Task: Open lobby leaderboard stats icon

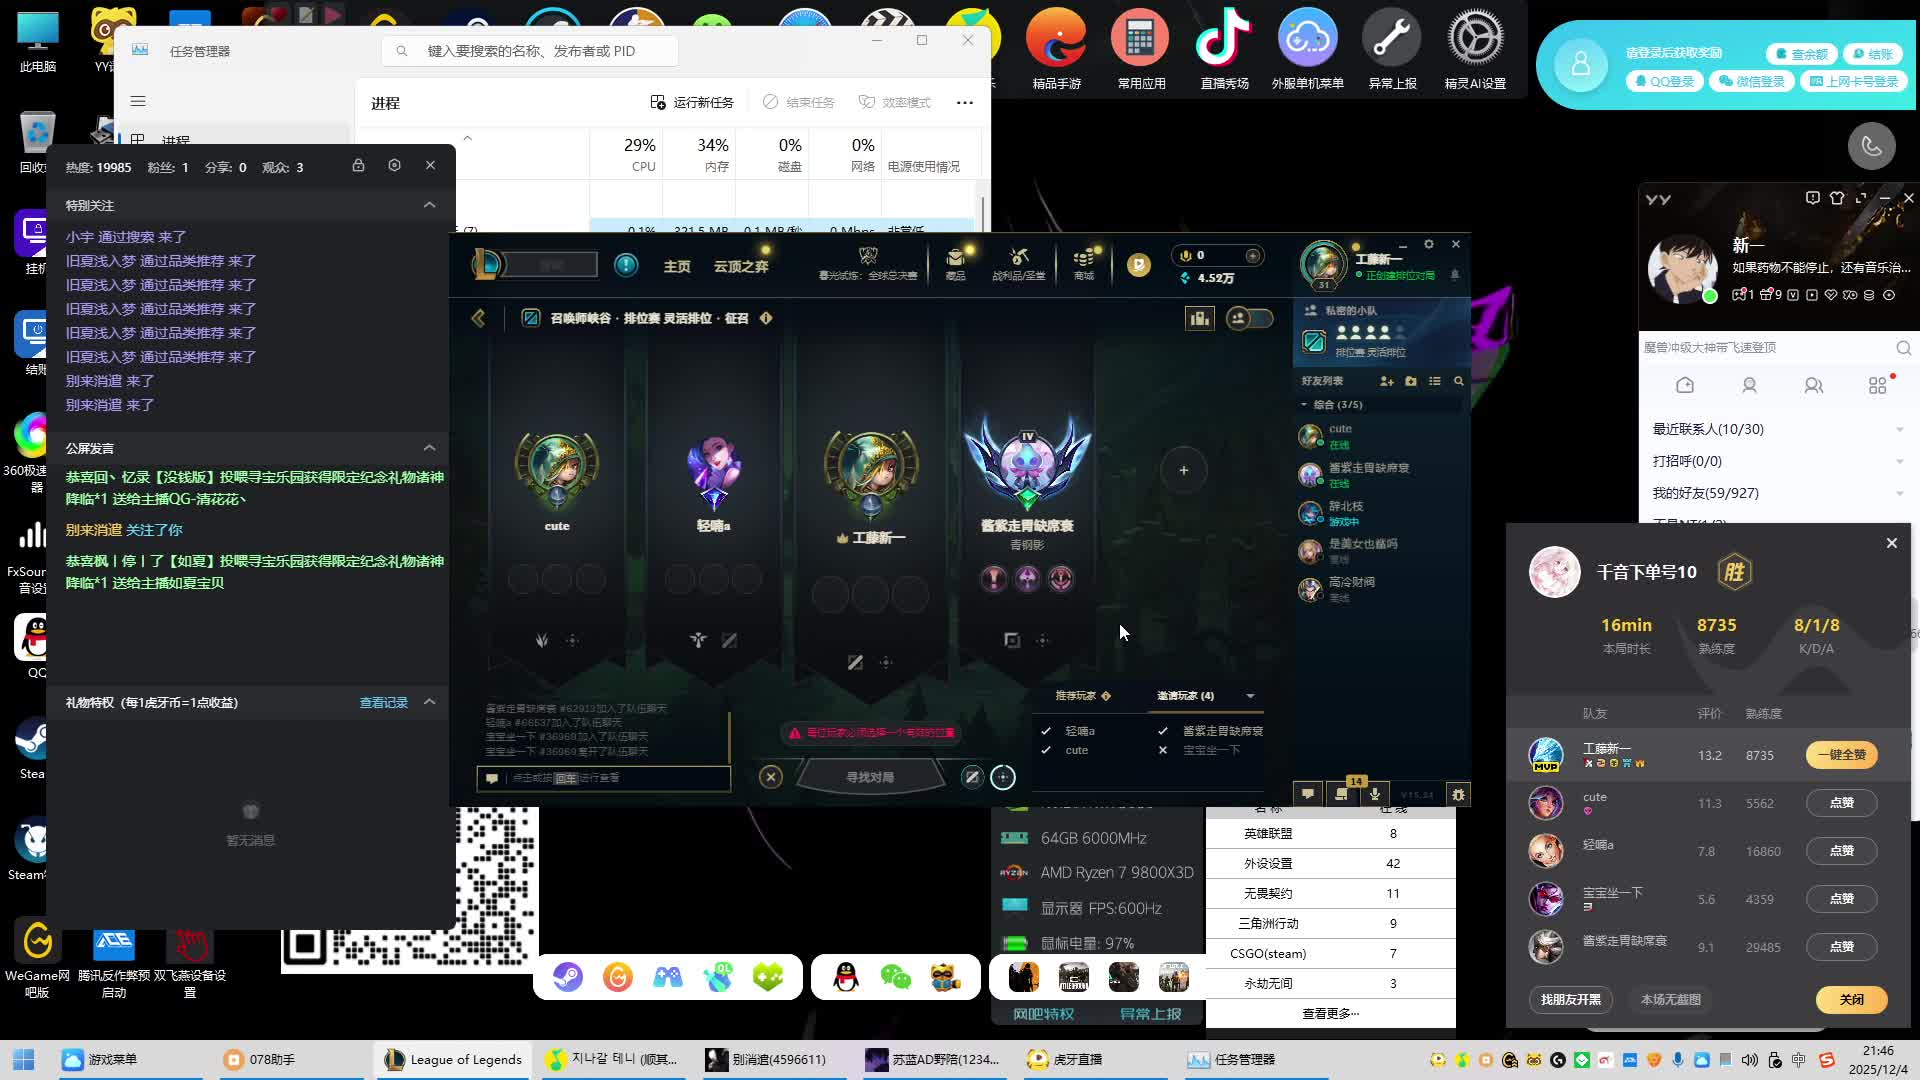Action: point(1199,318)
